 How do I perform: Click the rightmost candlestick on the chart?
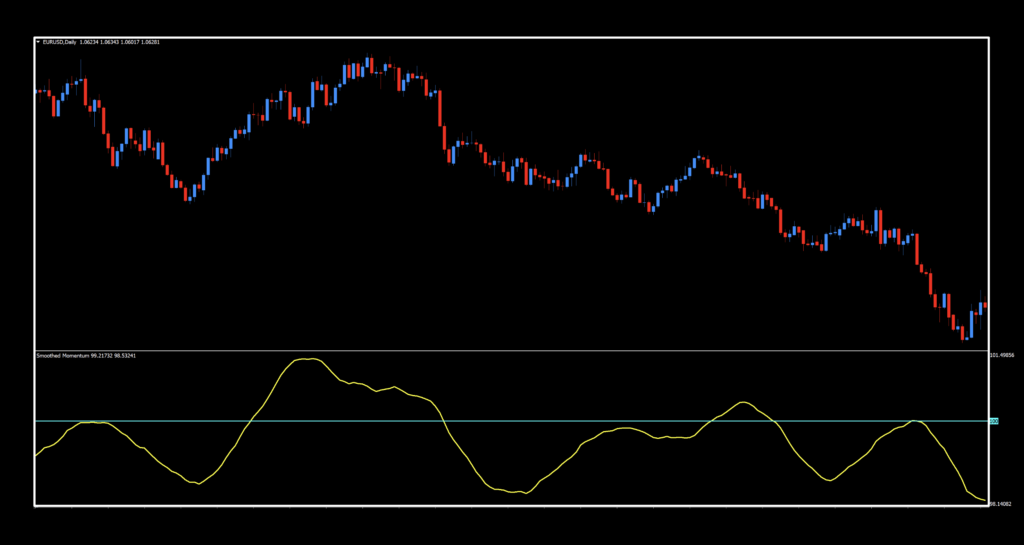985,304
